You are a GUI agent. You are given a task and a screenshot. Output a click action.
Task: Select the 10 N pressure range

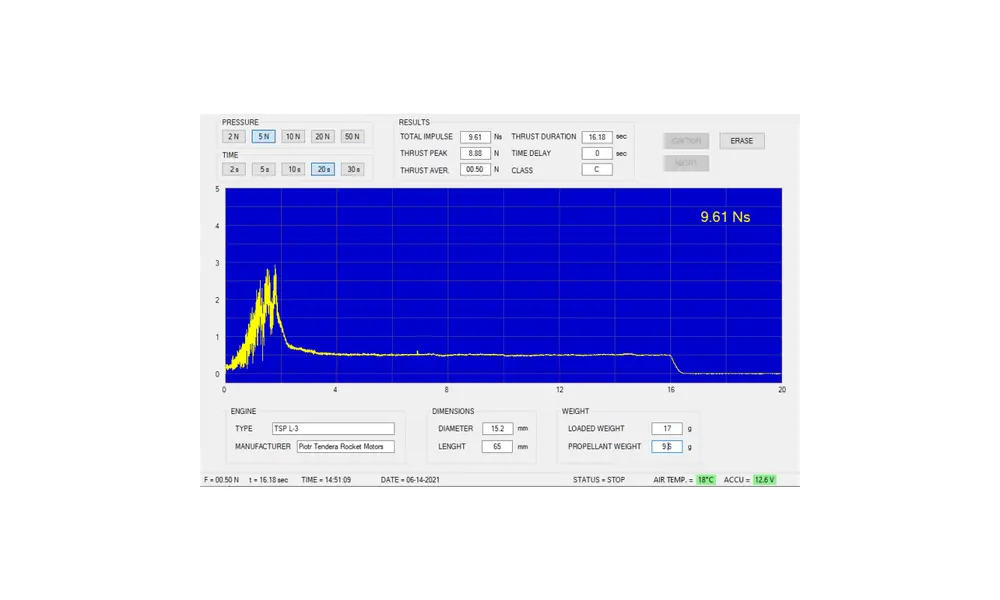293,136
